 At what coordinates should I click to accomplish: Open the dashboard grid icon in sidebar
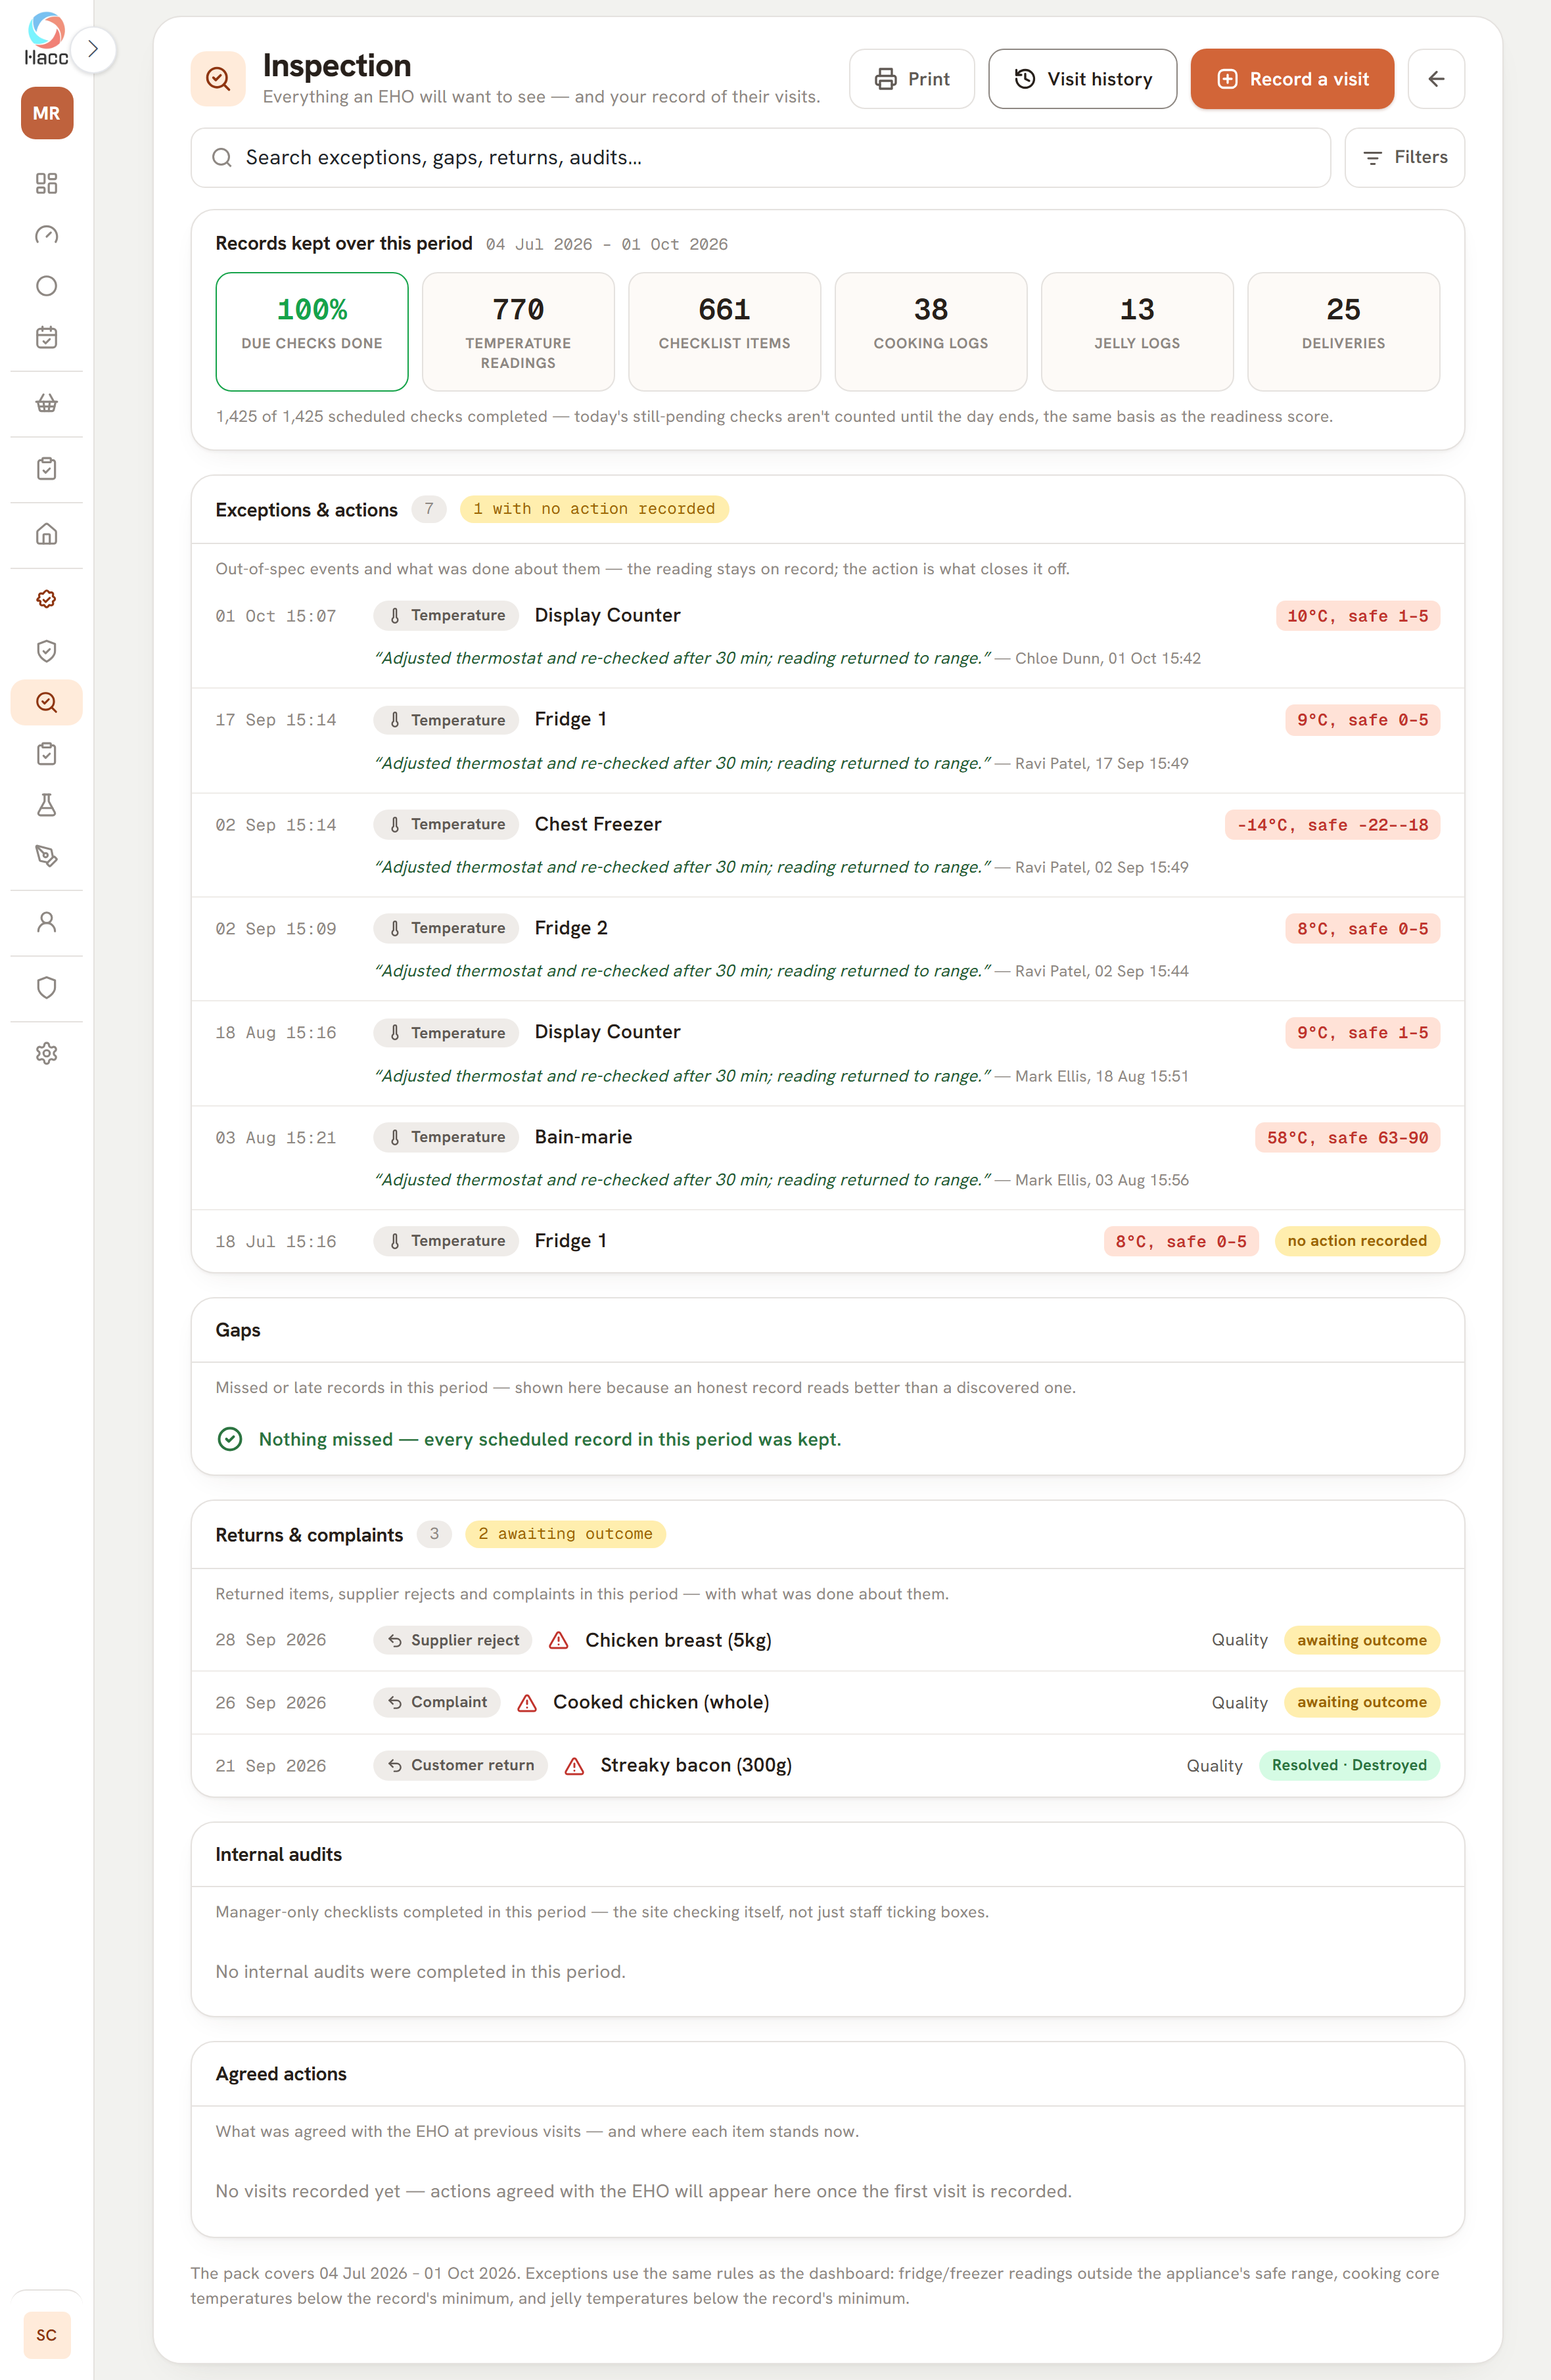[46, 183]
